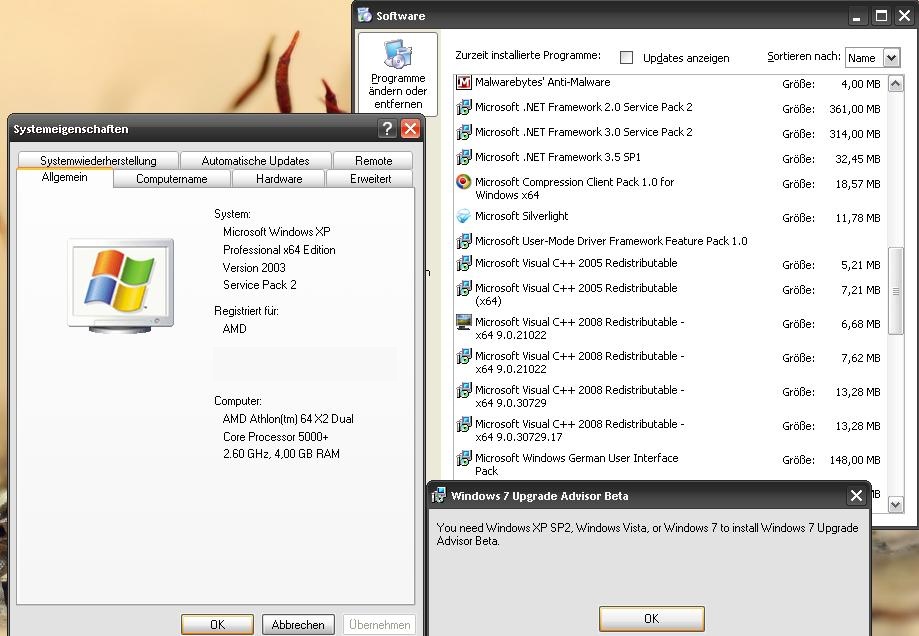Click the Microsoft Silverlight icon
This screenshot has height=636, width=919.
coord(464,216)
